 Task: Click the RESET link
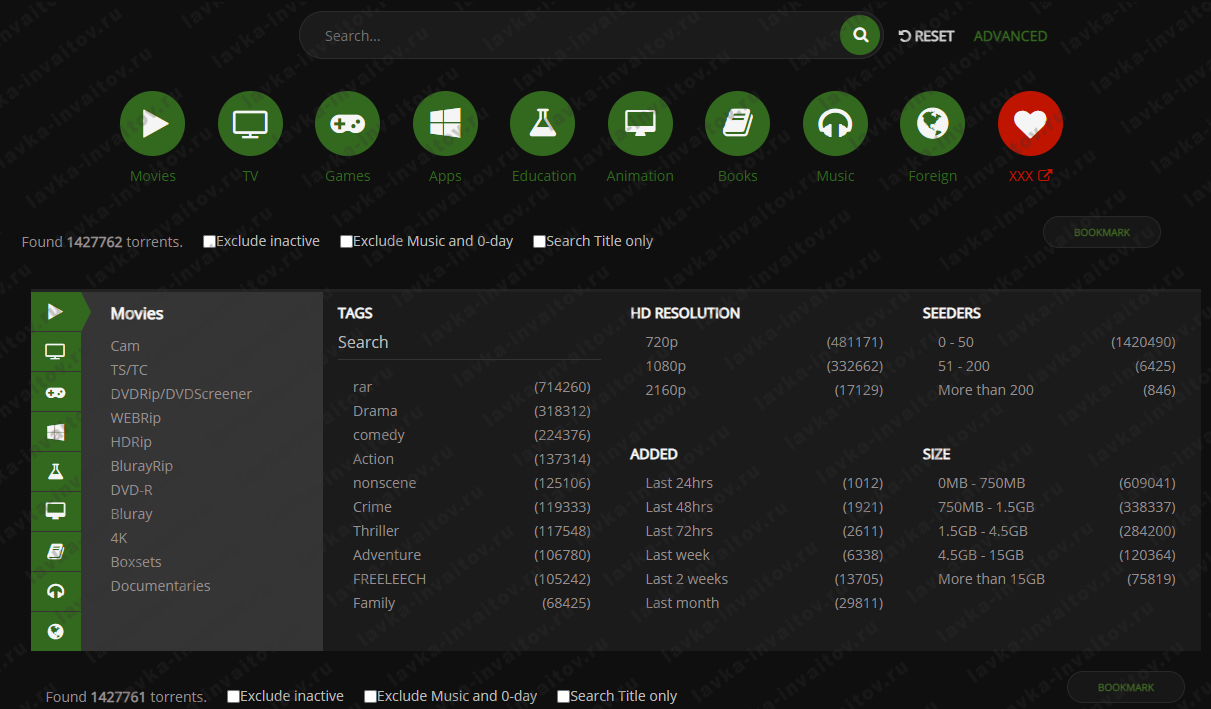pos(926,36)
